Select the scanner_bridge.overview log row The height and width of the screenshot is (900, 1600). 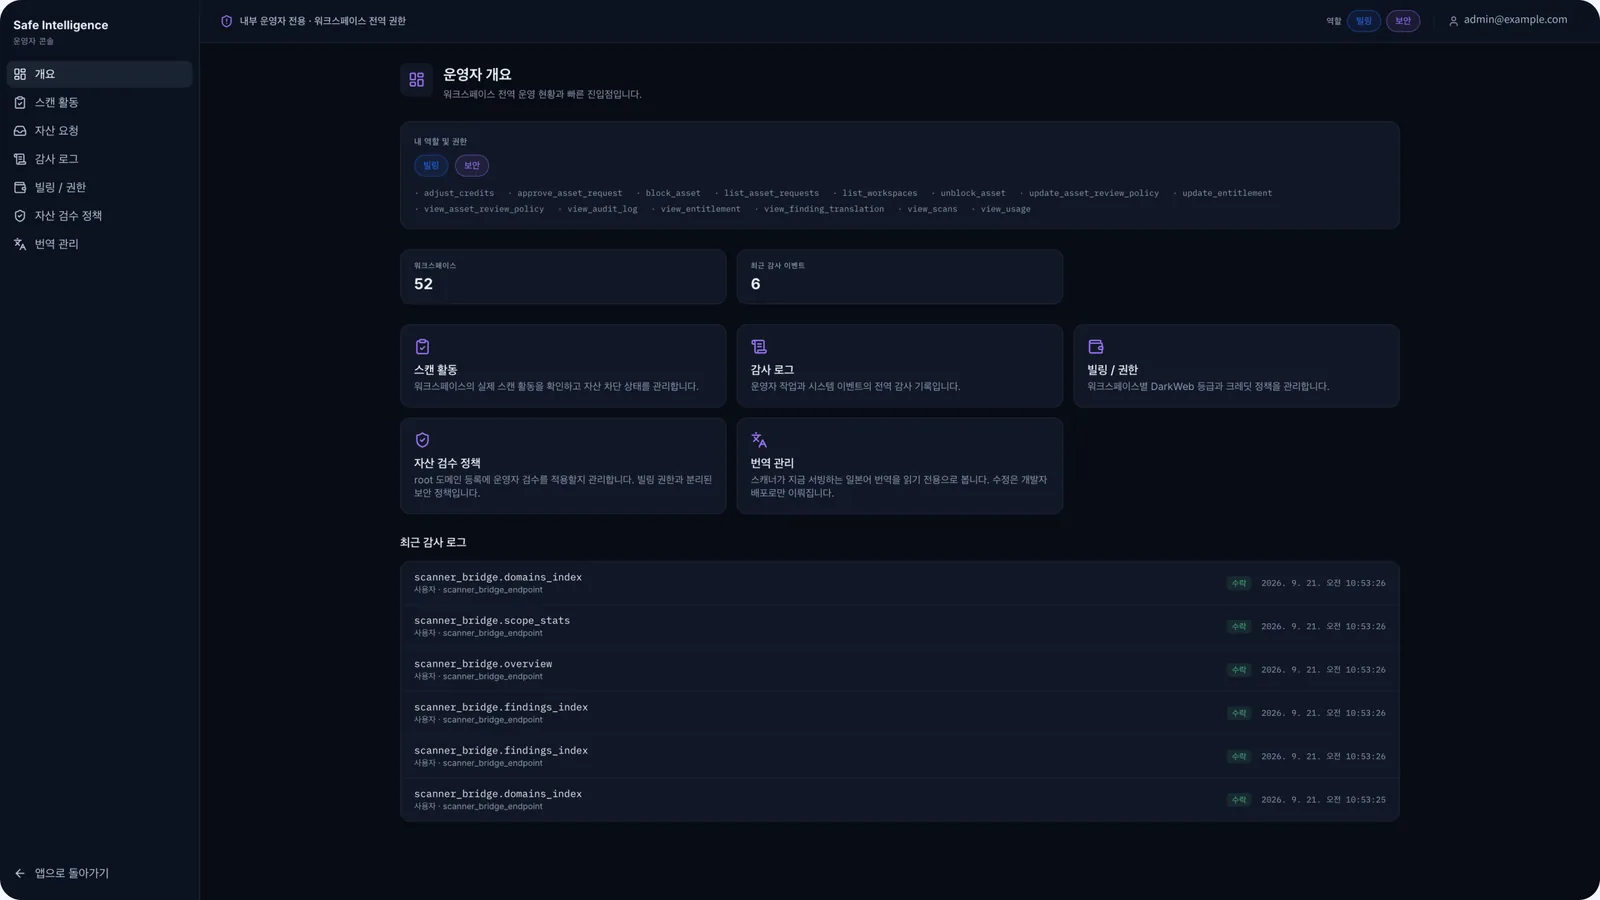click(x=900, y=669)
